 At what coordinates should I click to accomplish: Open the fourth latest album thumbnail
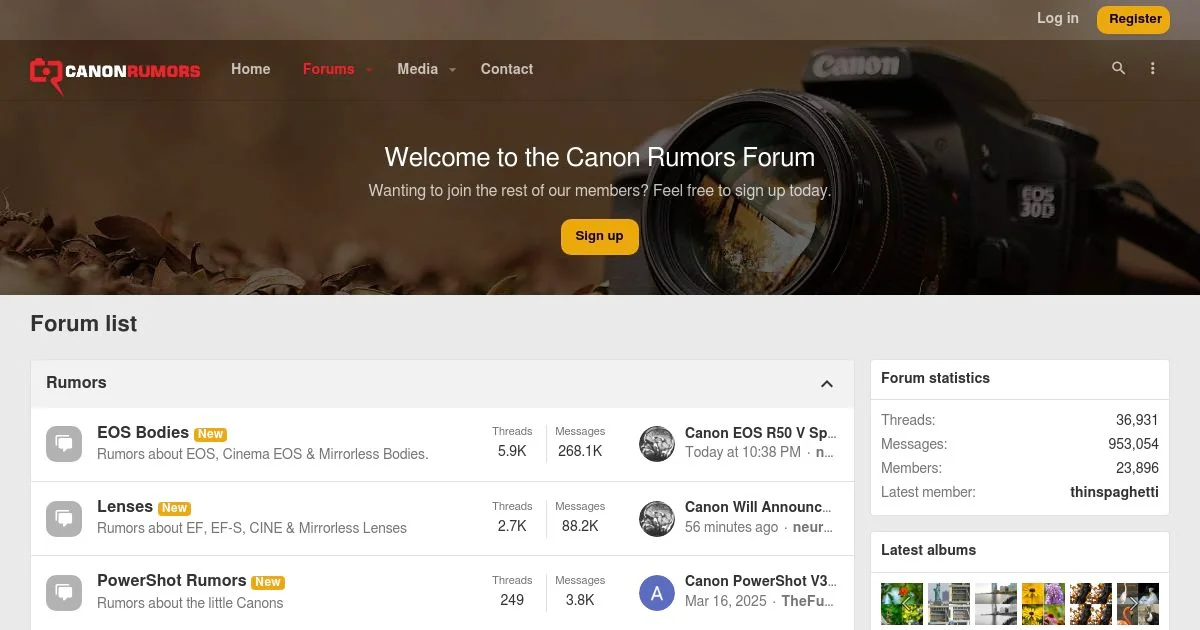[1043, 604]
